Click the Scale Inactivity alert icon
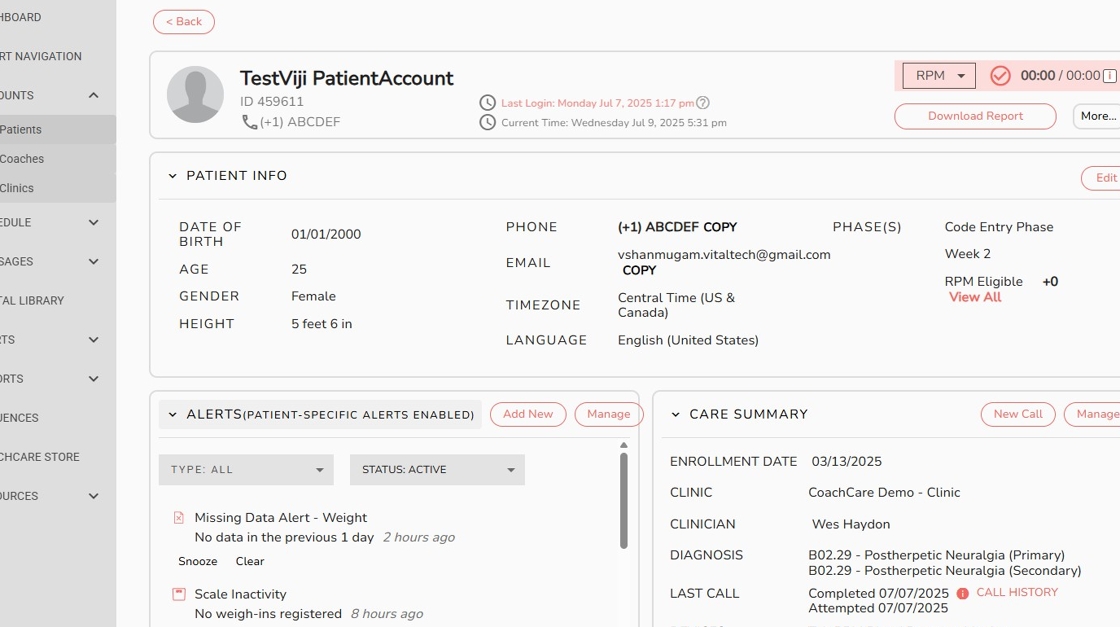Screen dimensions: 1120x627 (x=179, y=594)
